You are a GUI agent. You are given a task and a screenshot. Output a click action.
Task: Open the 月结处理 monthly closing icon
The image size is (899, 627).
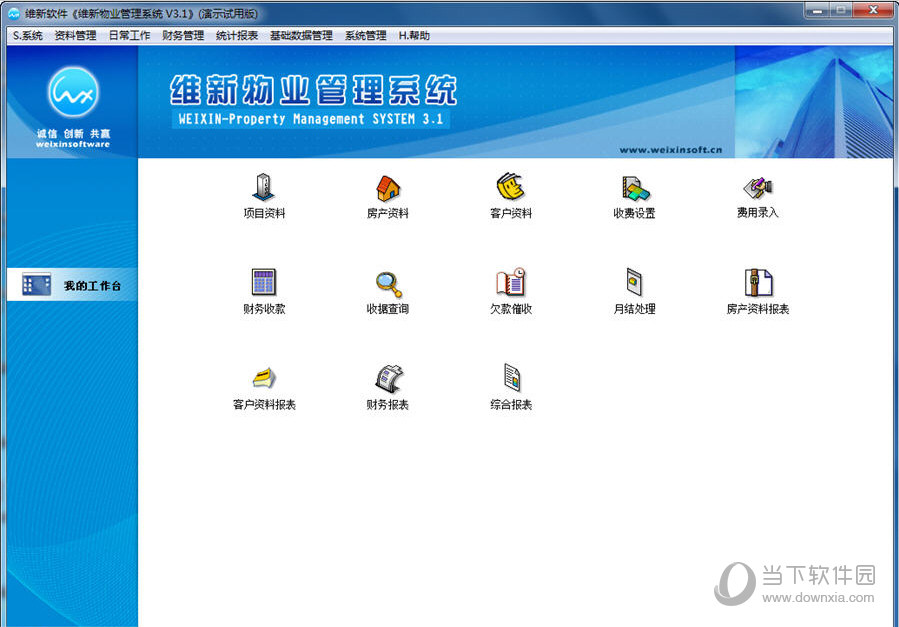pyautogui.click(x=634, y=283)
